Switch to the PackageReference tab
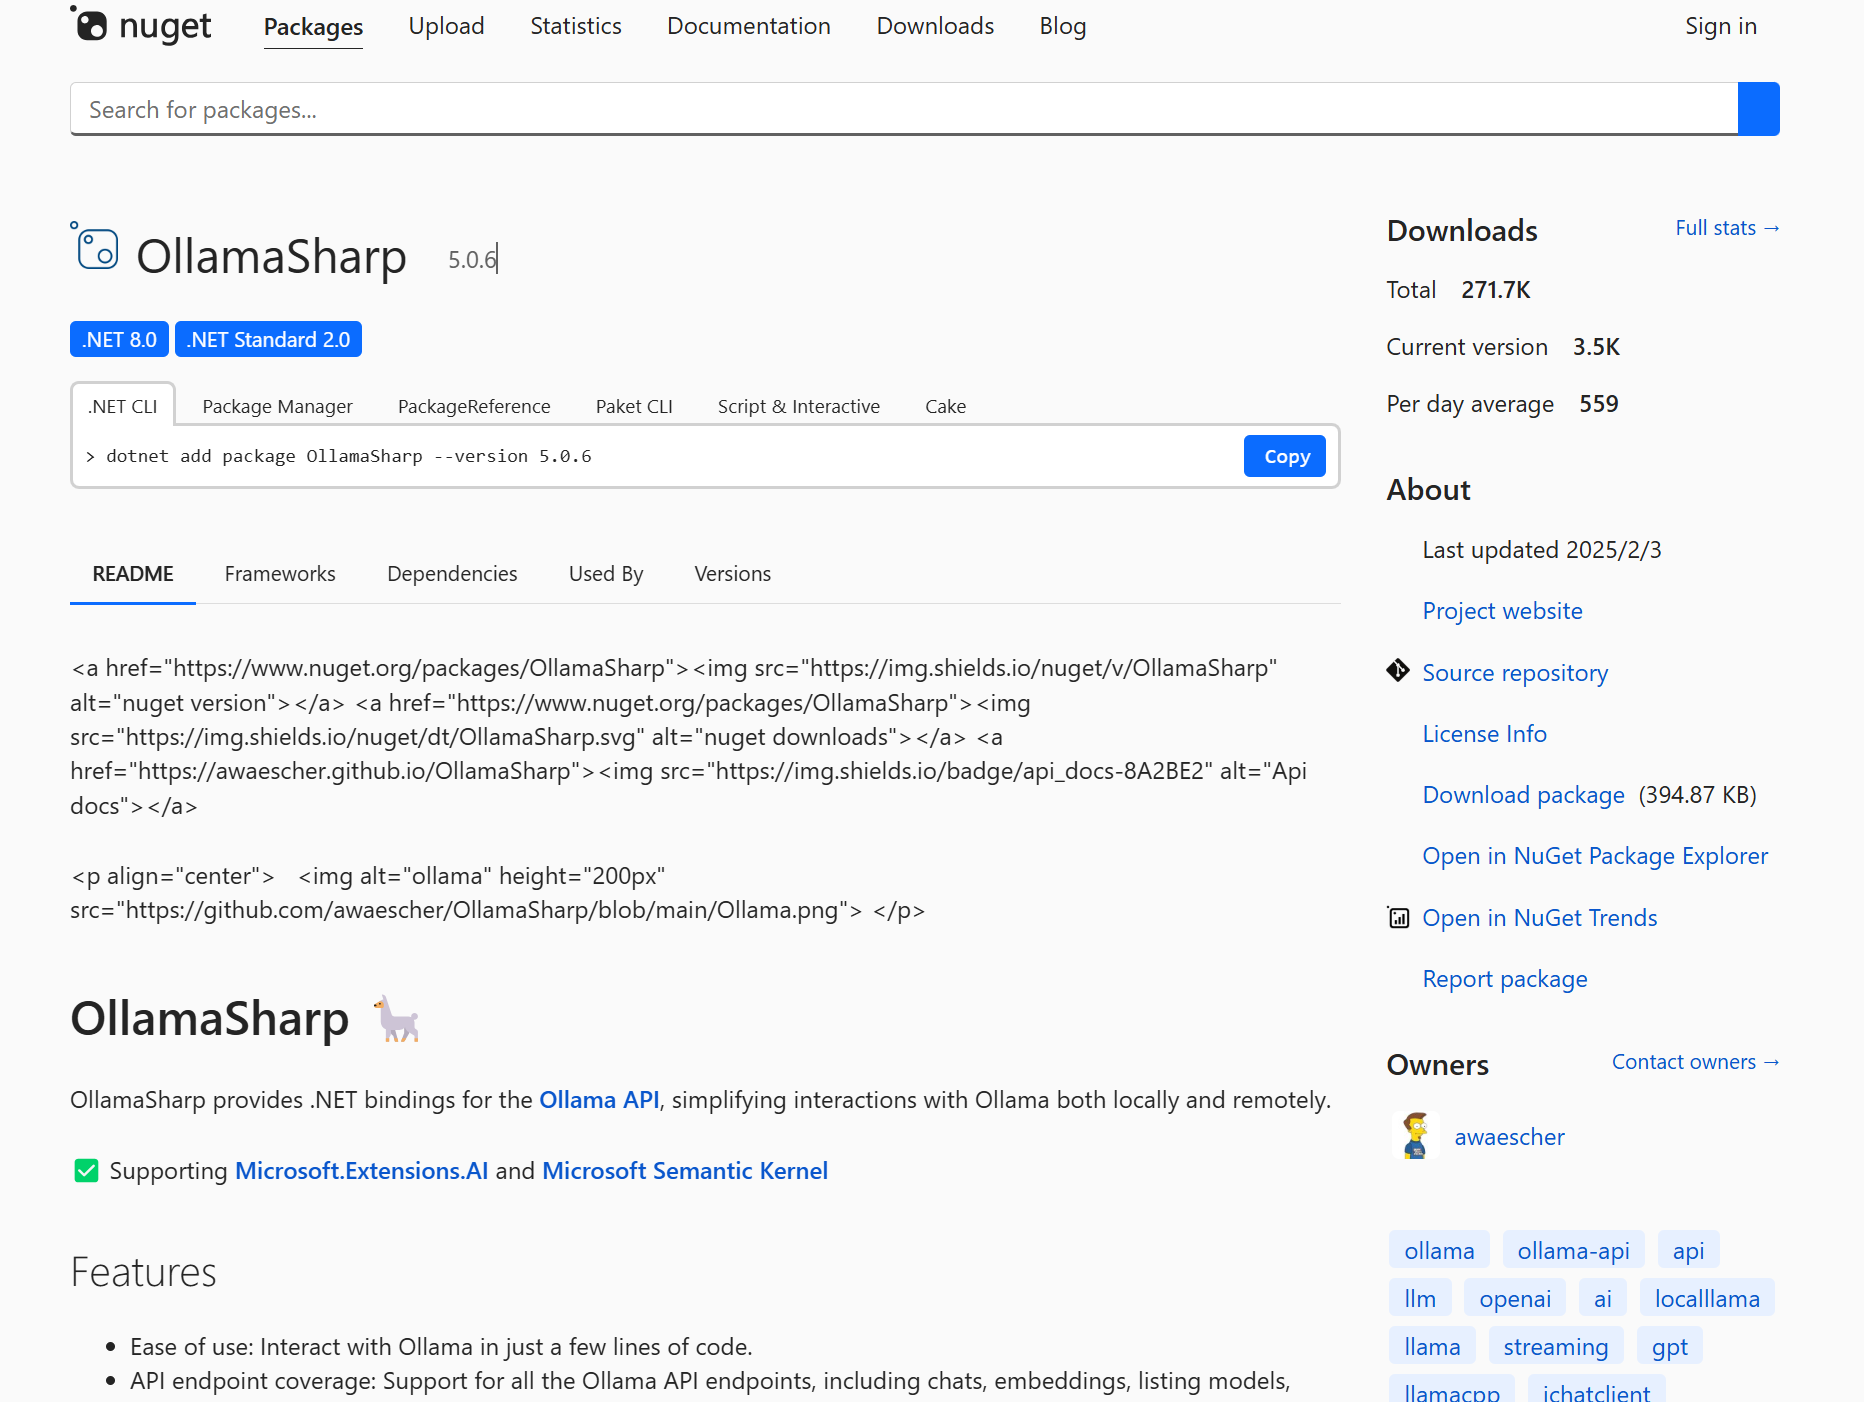Image resolution: width=1864 pixels, height=1402 pixels. click(474, 406)
